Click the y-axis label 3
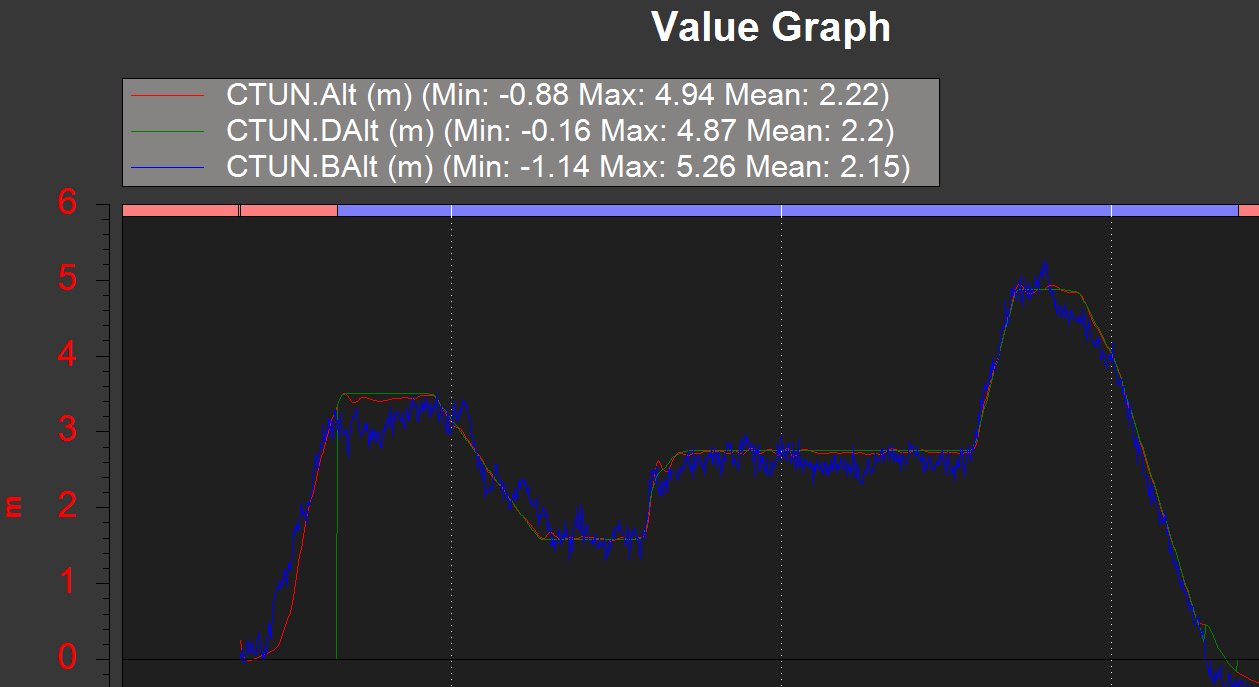Image resolution: width=1259 pixels, height=687 pixels. pyautogui.click(x=67, y=431)
